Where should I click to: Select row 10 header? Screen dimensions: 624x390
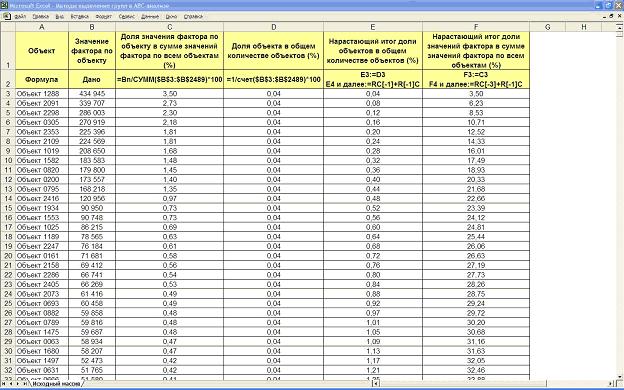tap(8, 160)
